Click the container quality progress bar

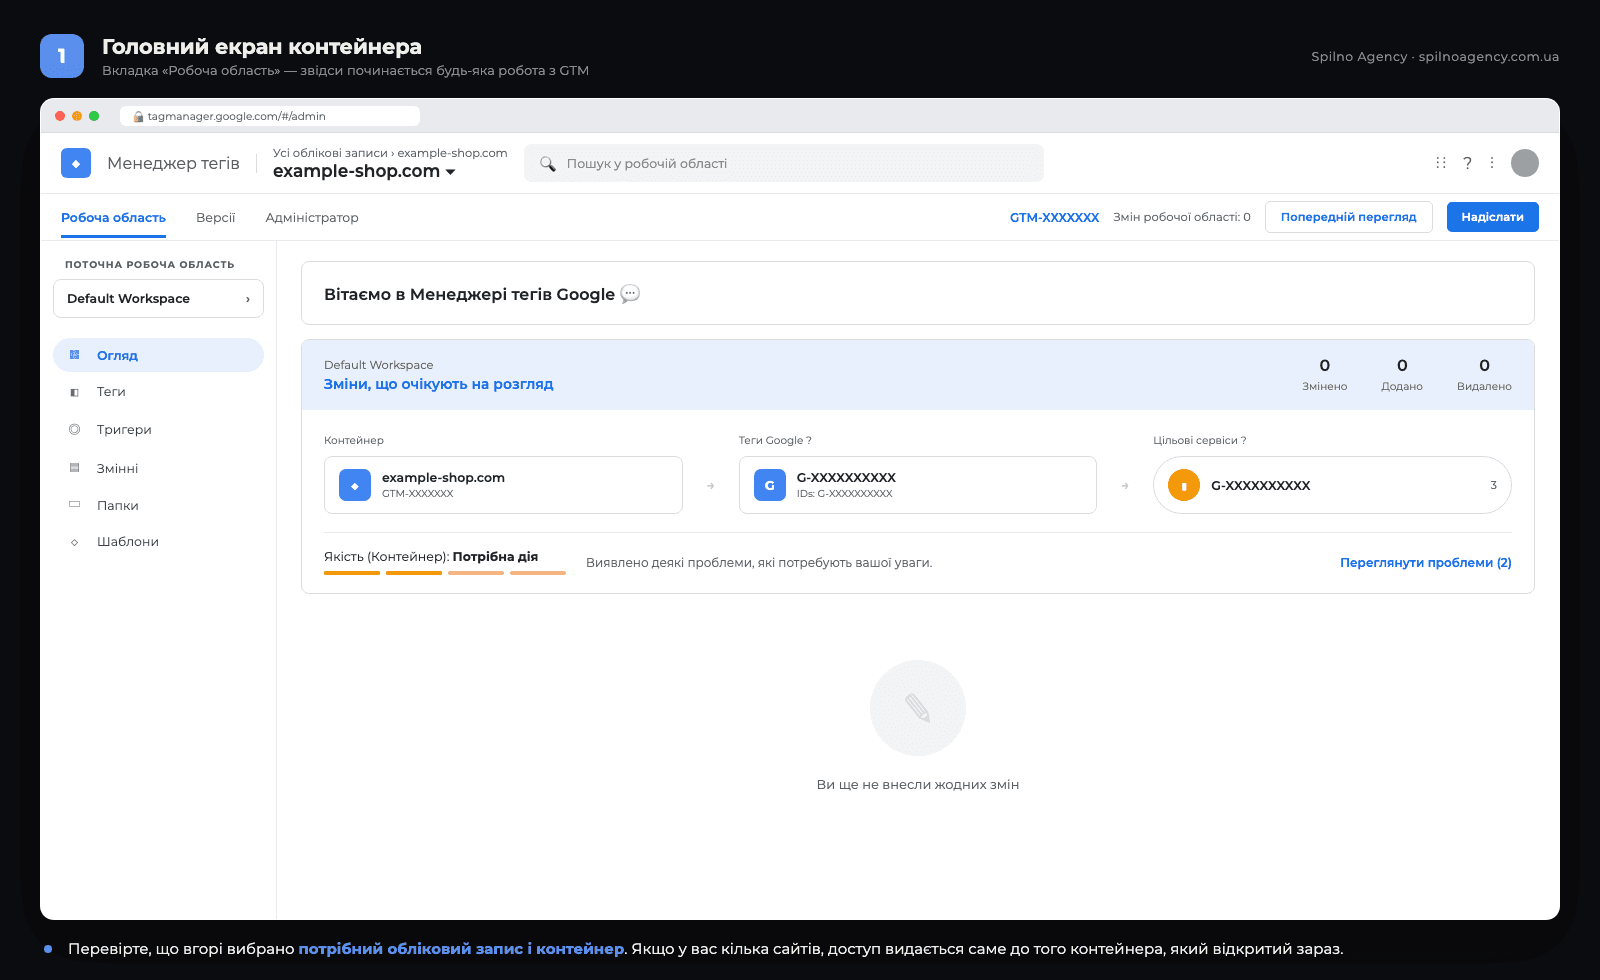[x=445, y=573]
